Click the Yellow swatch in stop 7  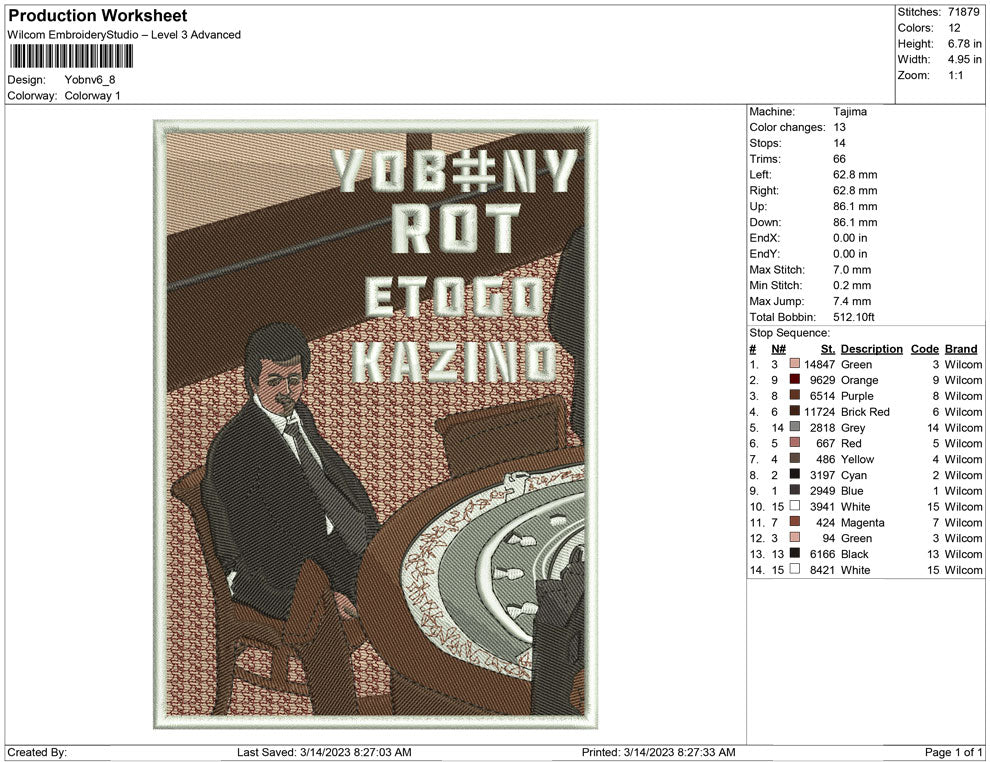click(795, 458)
